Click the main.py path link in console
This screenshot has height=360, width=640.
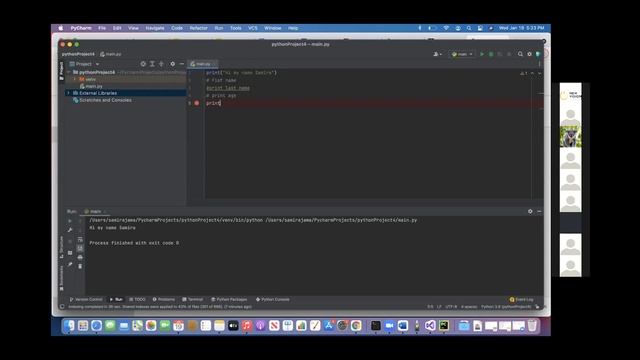(341, 220)
